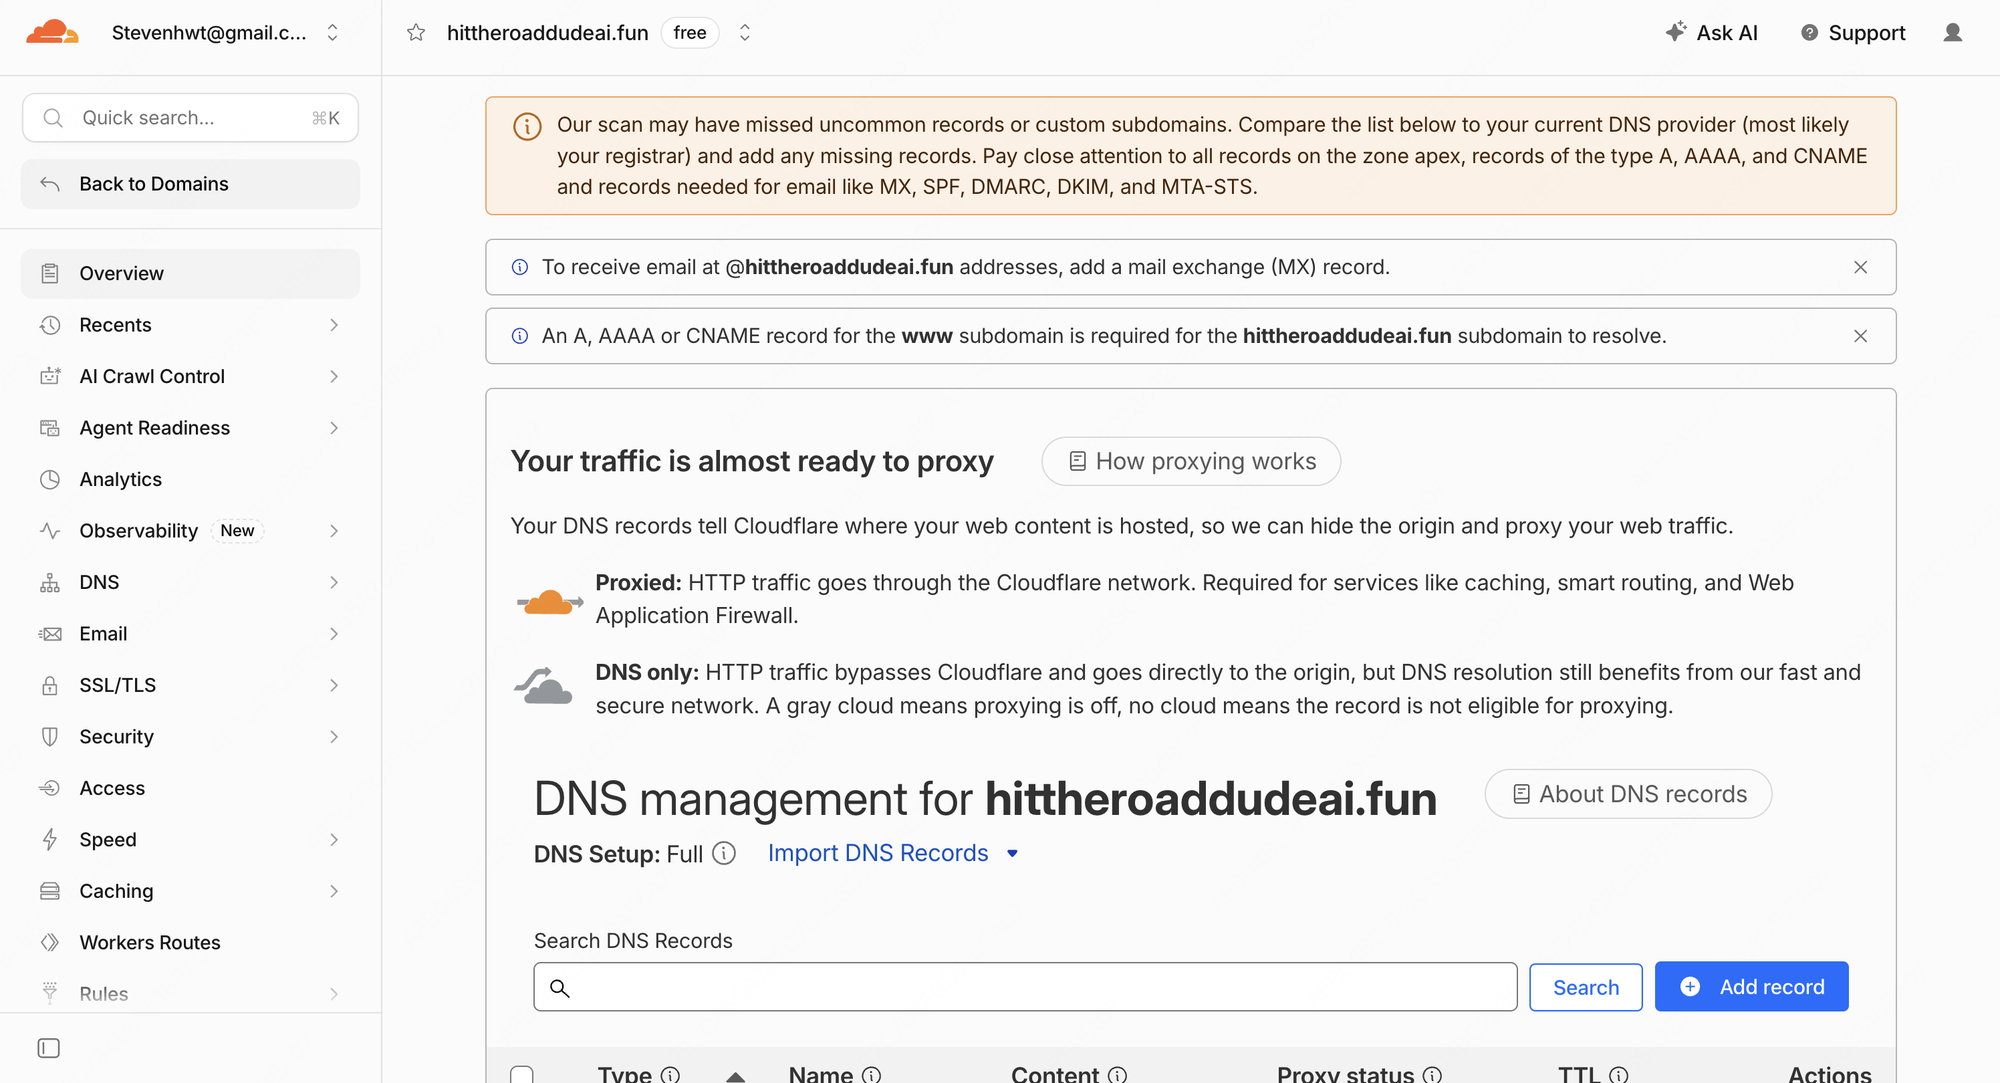Expand the SSL/TLS section chevron
The height and width of the screenshot is (1083, 2000).
333,685
